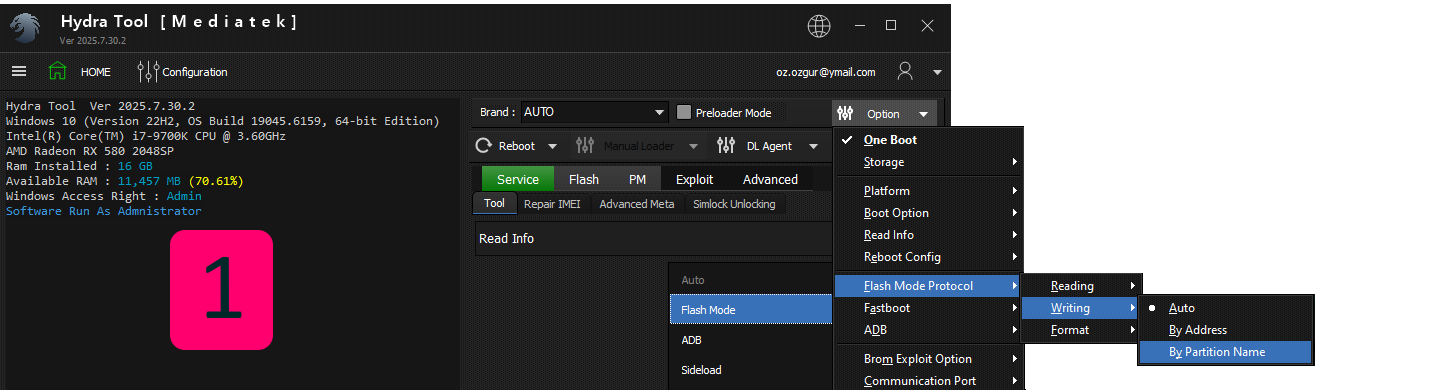Open the Format submenu
1440x390 pixels.
pyautogui.click(x=1082, y=330)
